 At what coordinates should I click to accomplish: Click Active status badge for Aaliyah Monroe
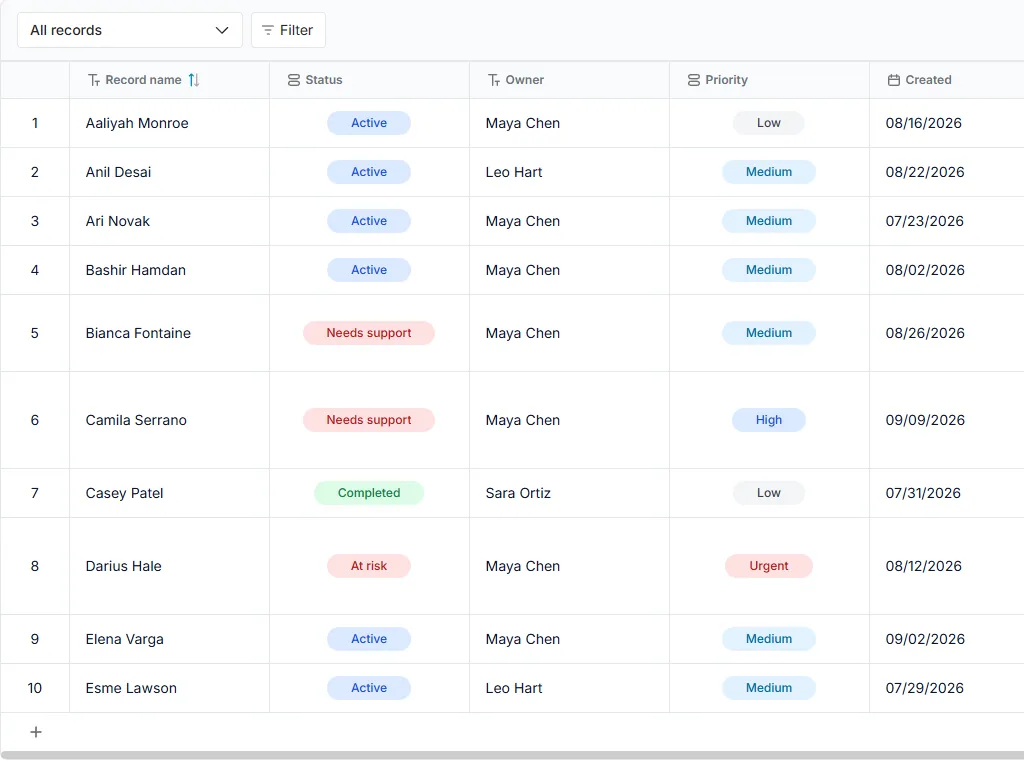[x=369, y=123]
